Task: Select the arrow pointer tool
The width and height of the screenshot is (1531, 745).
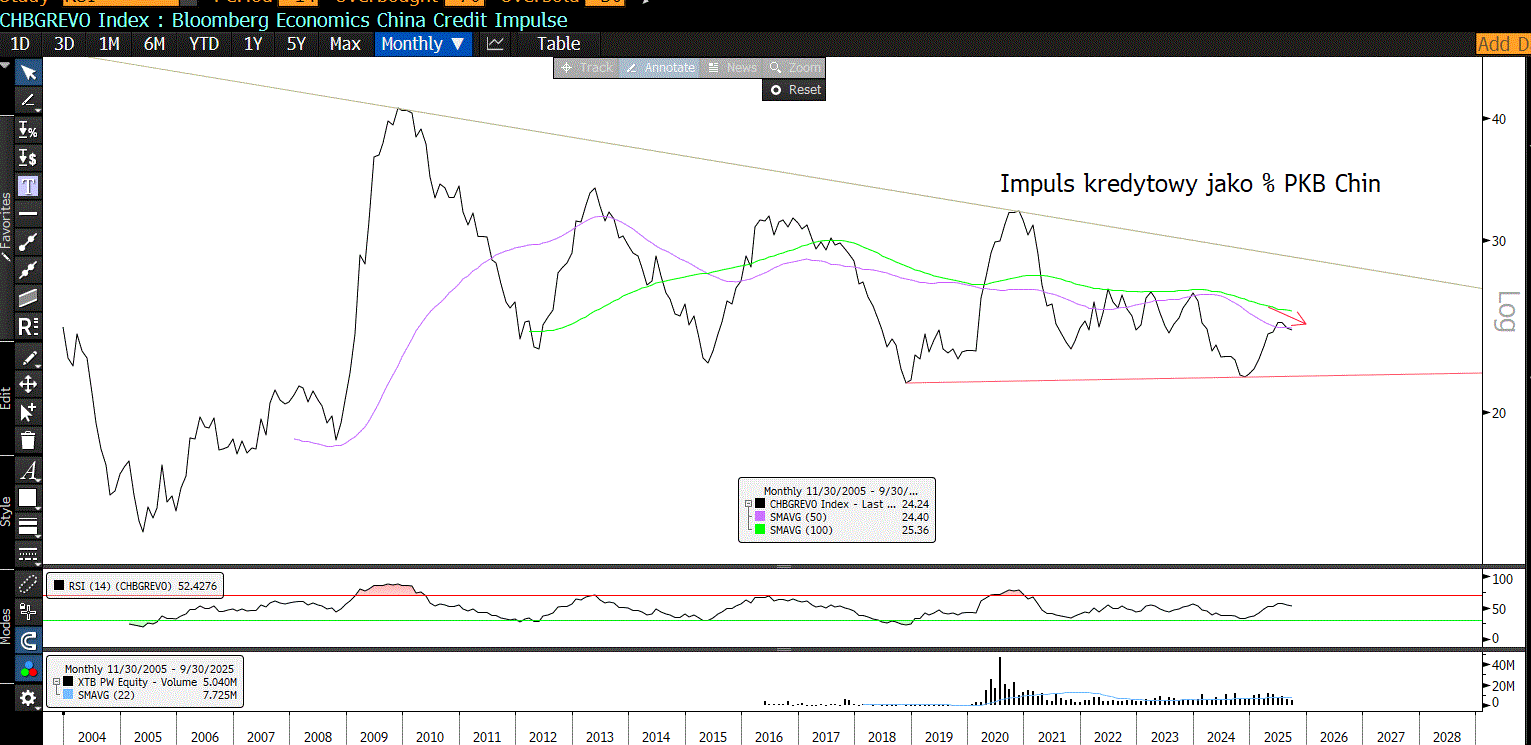Action: pyautogui.click(x=28, y=73)
